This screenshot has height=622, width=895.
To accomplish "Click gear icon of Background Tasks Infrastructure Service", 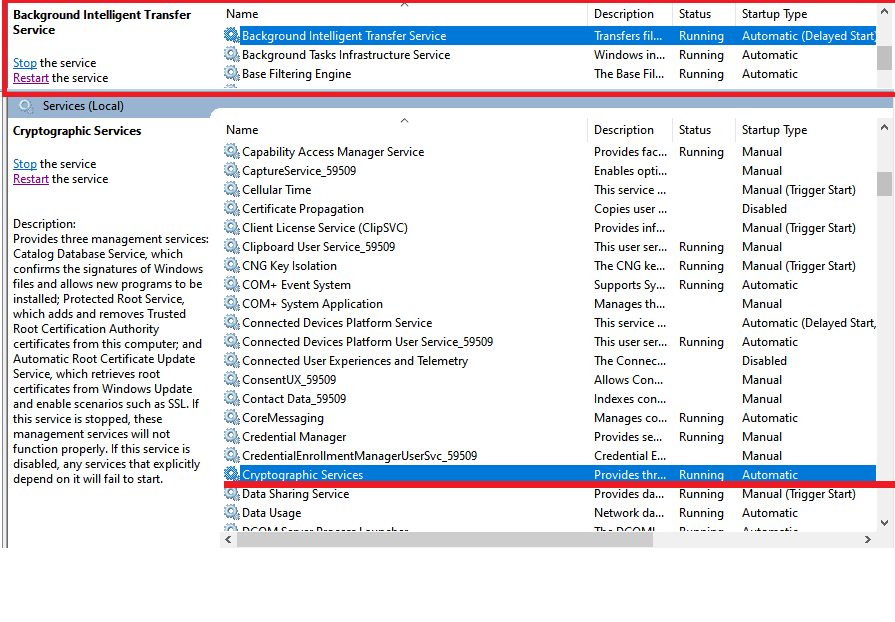I will 231,55.
